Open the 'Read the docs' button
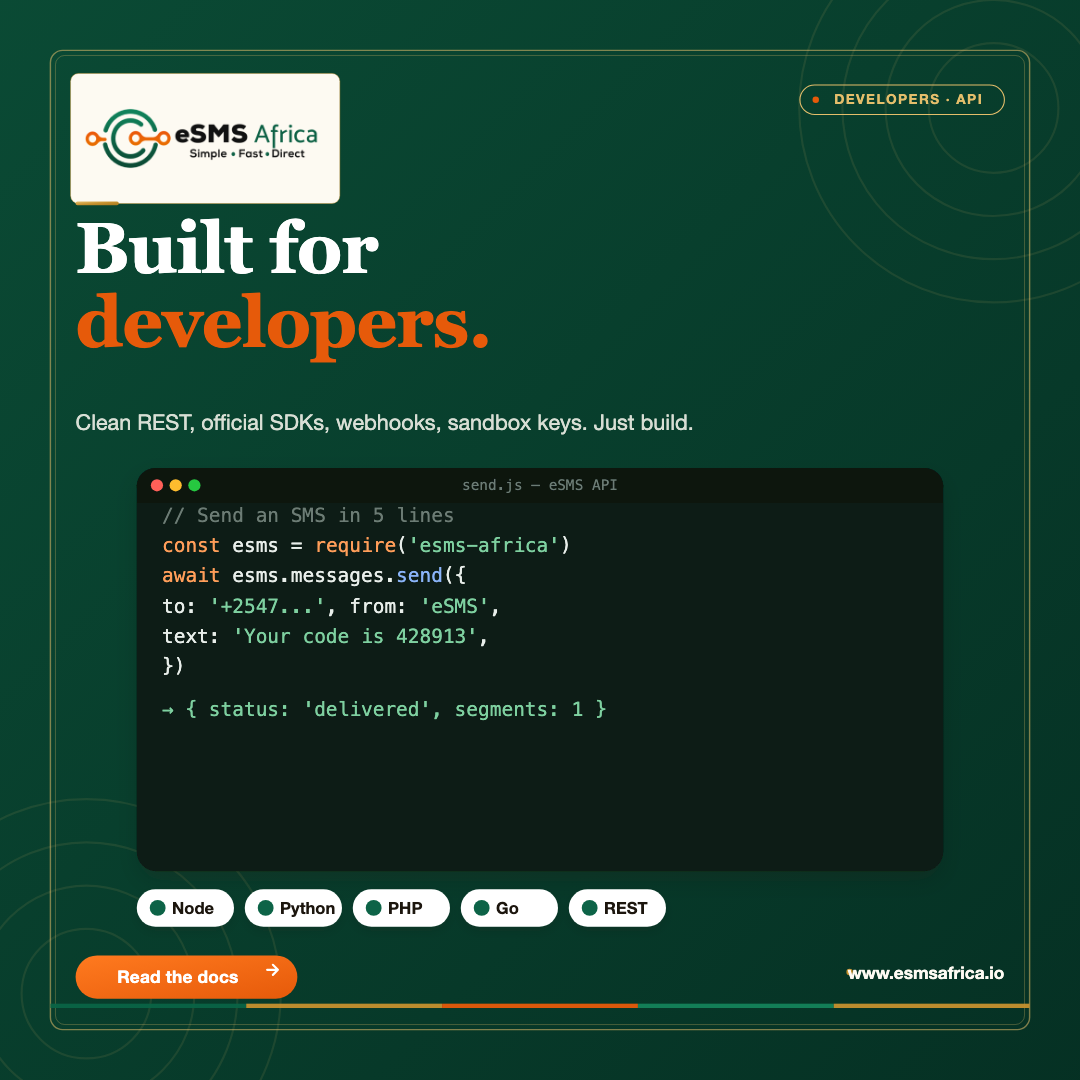This screenshot has width=1080, height=1080. click(186, 977)
